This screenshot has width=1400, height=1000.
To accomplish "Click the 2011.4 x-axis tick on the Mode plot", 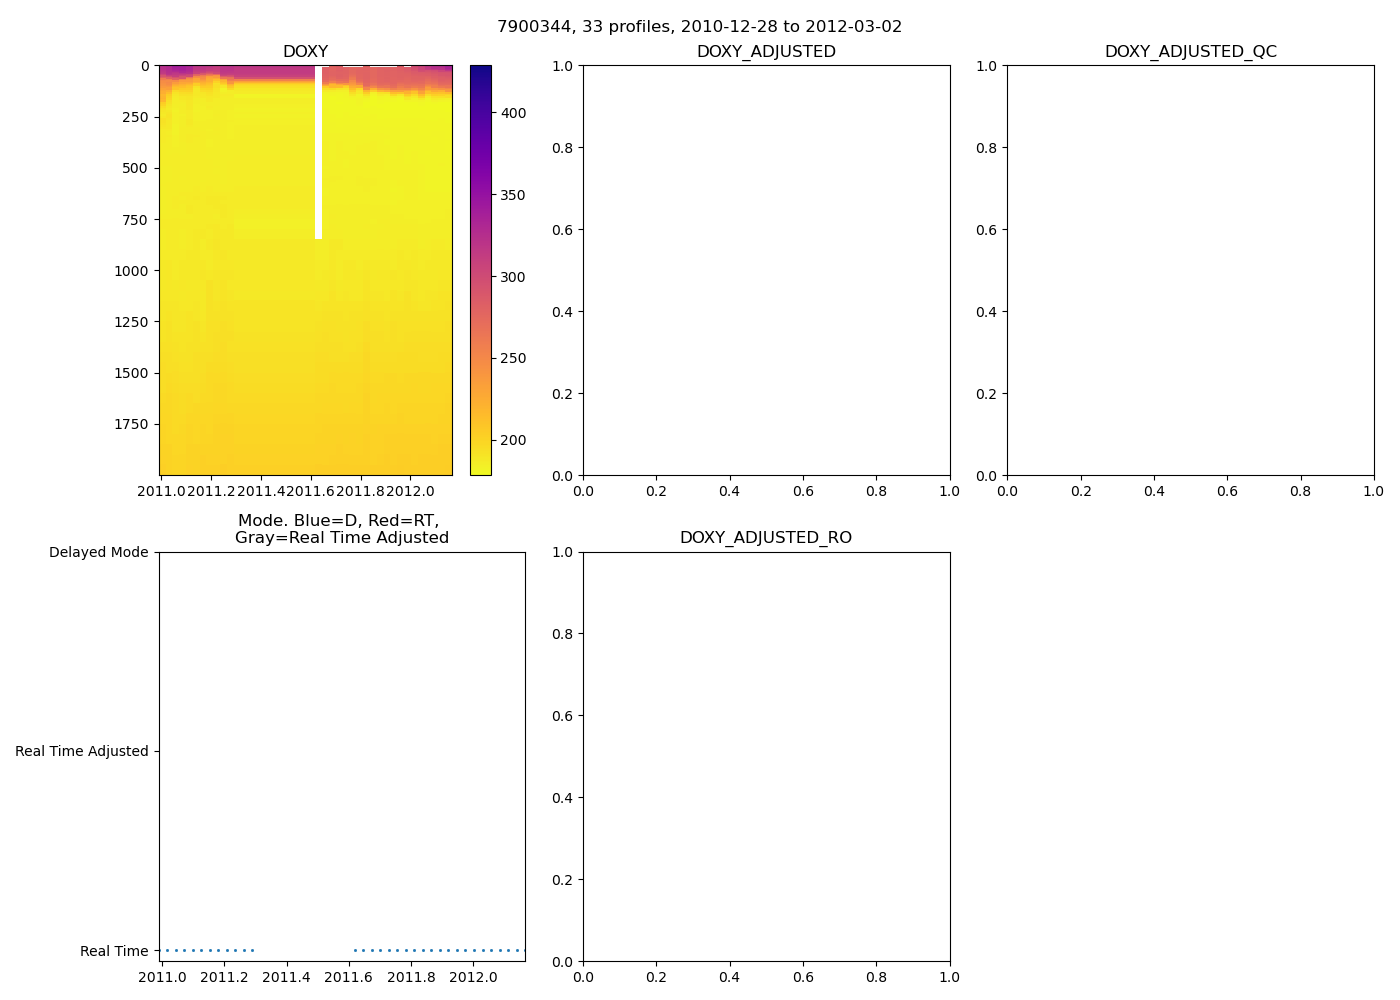I will [x=286, y=977].
